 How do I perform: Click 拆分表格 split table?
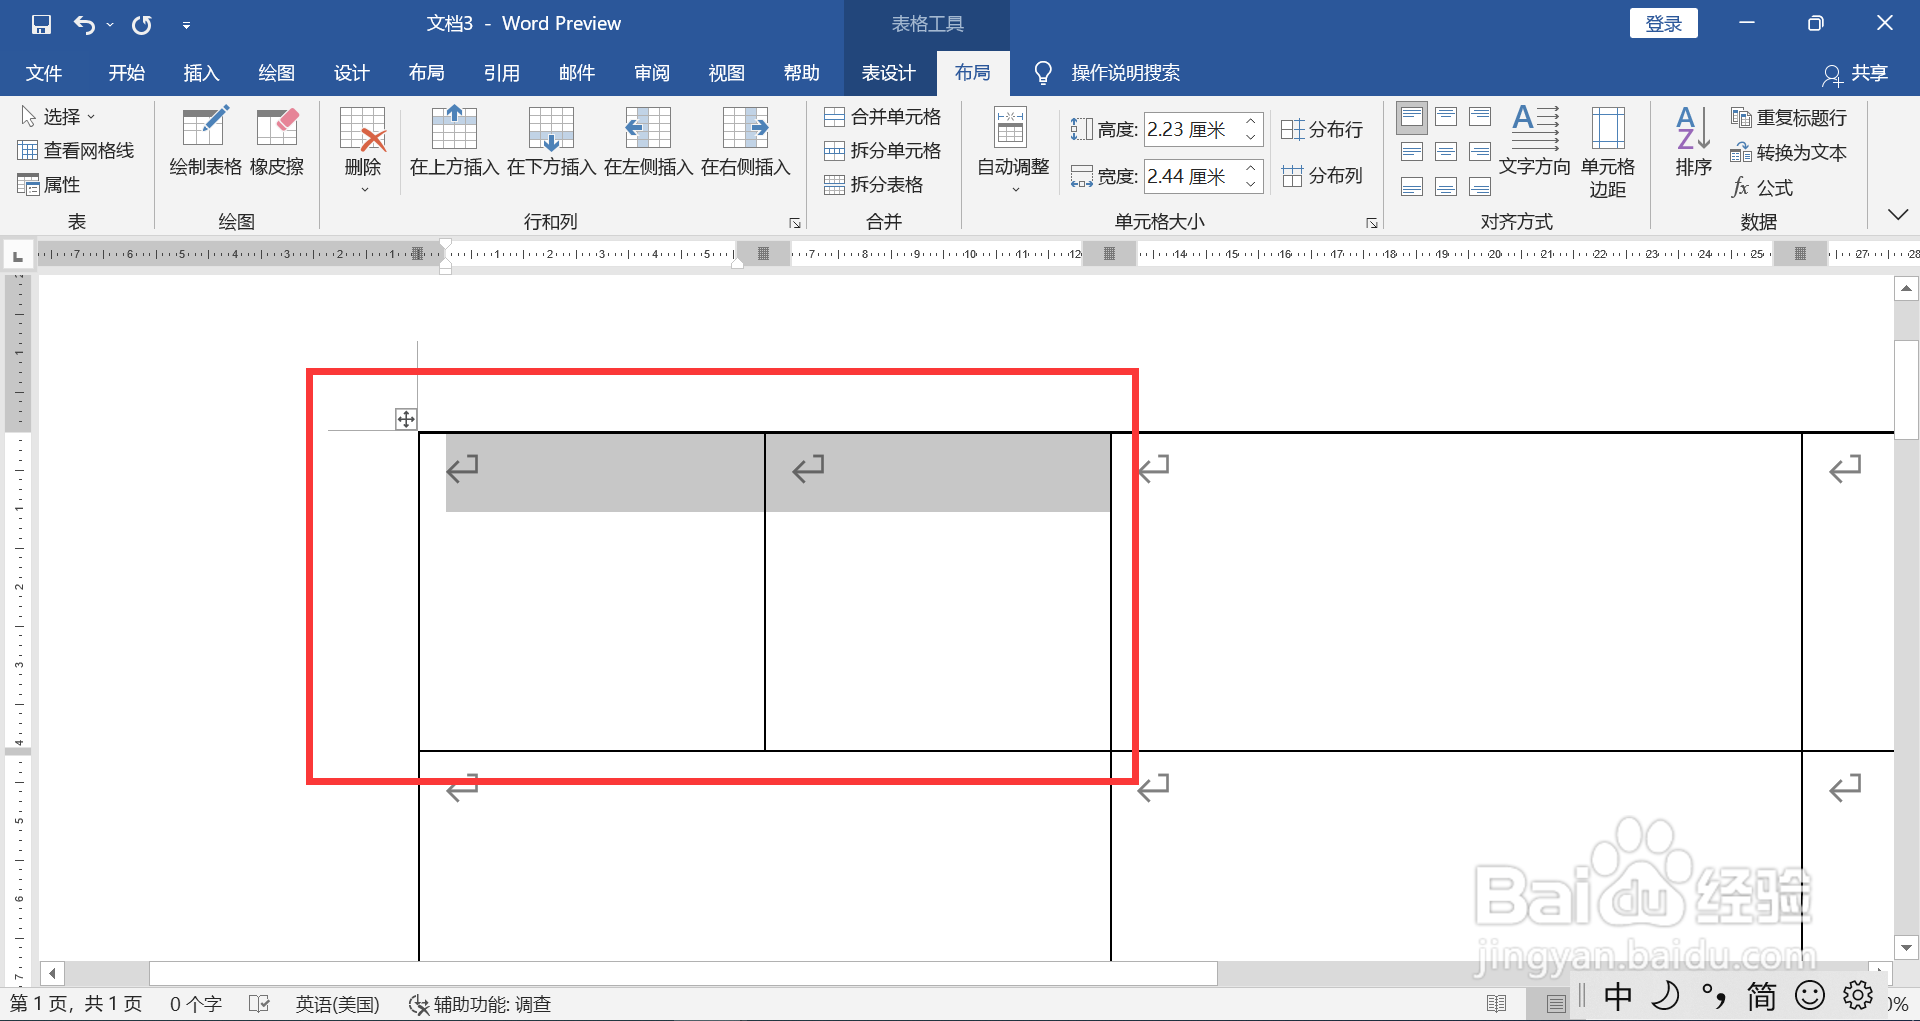point(873,185)
